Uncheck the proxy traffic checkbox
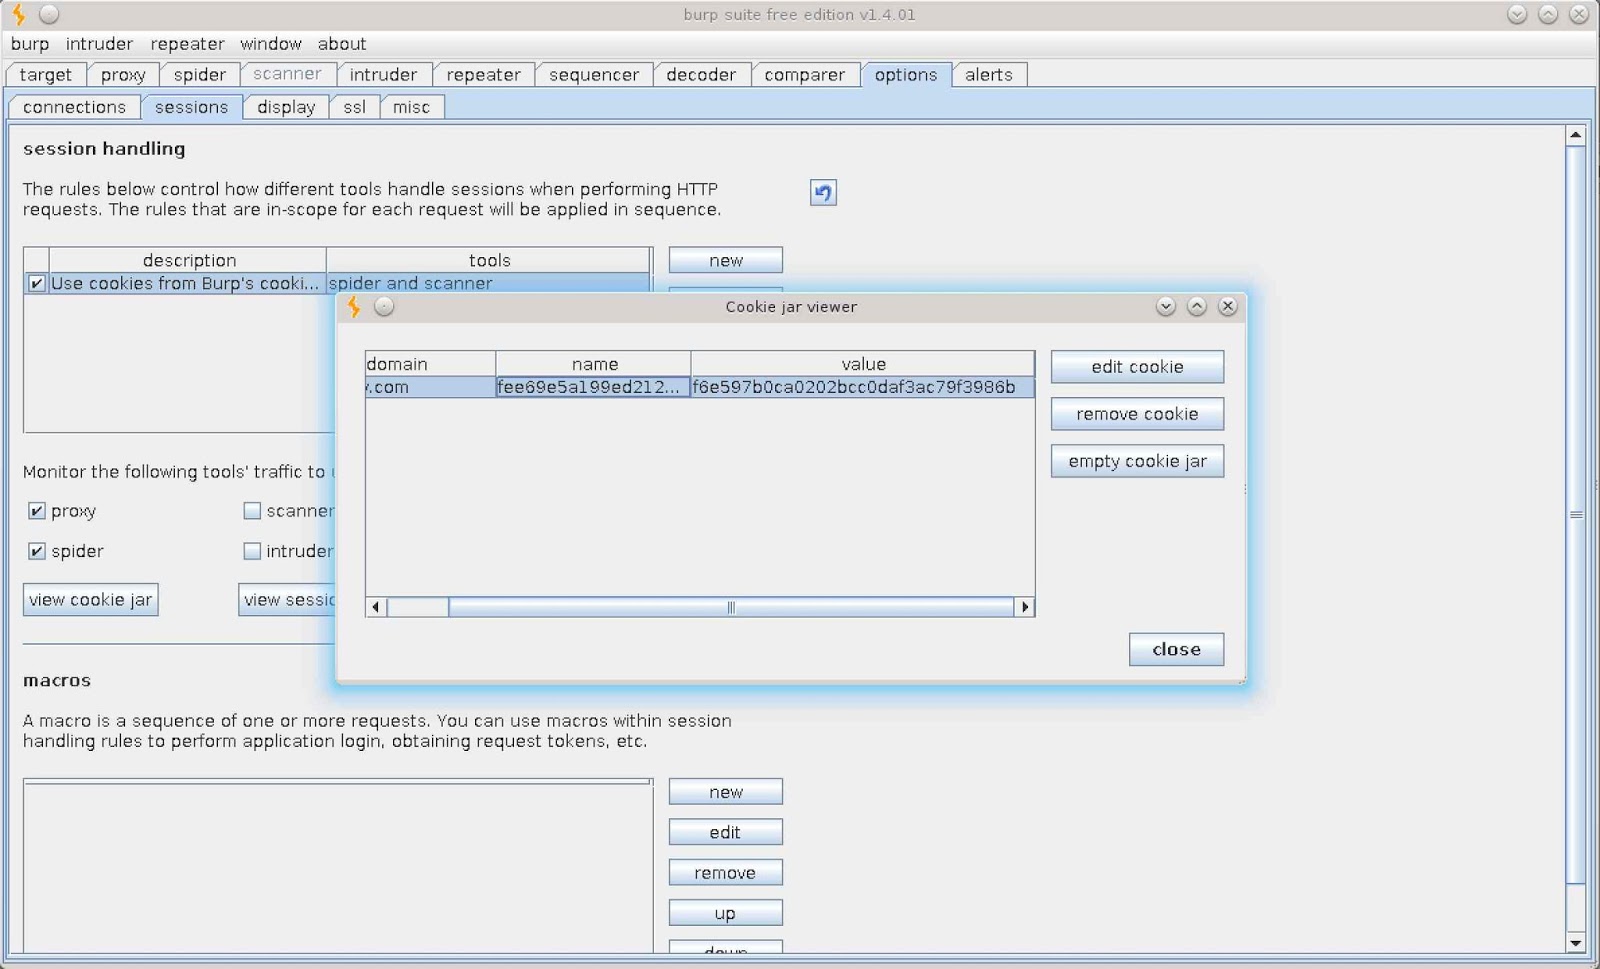This screenshot has width=1600, height=969. point(36,511)
